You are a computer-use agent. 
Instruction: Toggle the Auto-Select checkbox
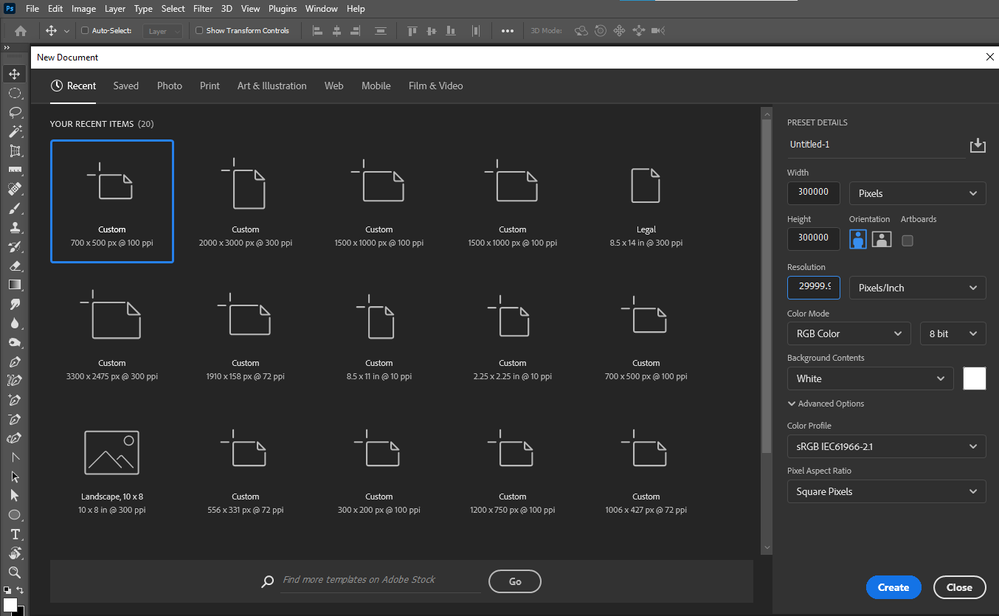click(x=84, y=31)
